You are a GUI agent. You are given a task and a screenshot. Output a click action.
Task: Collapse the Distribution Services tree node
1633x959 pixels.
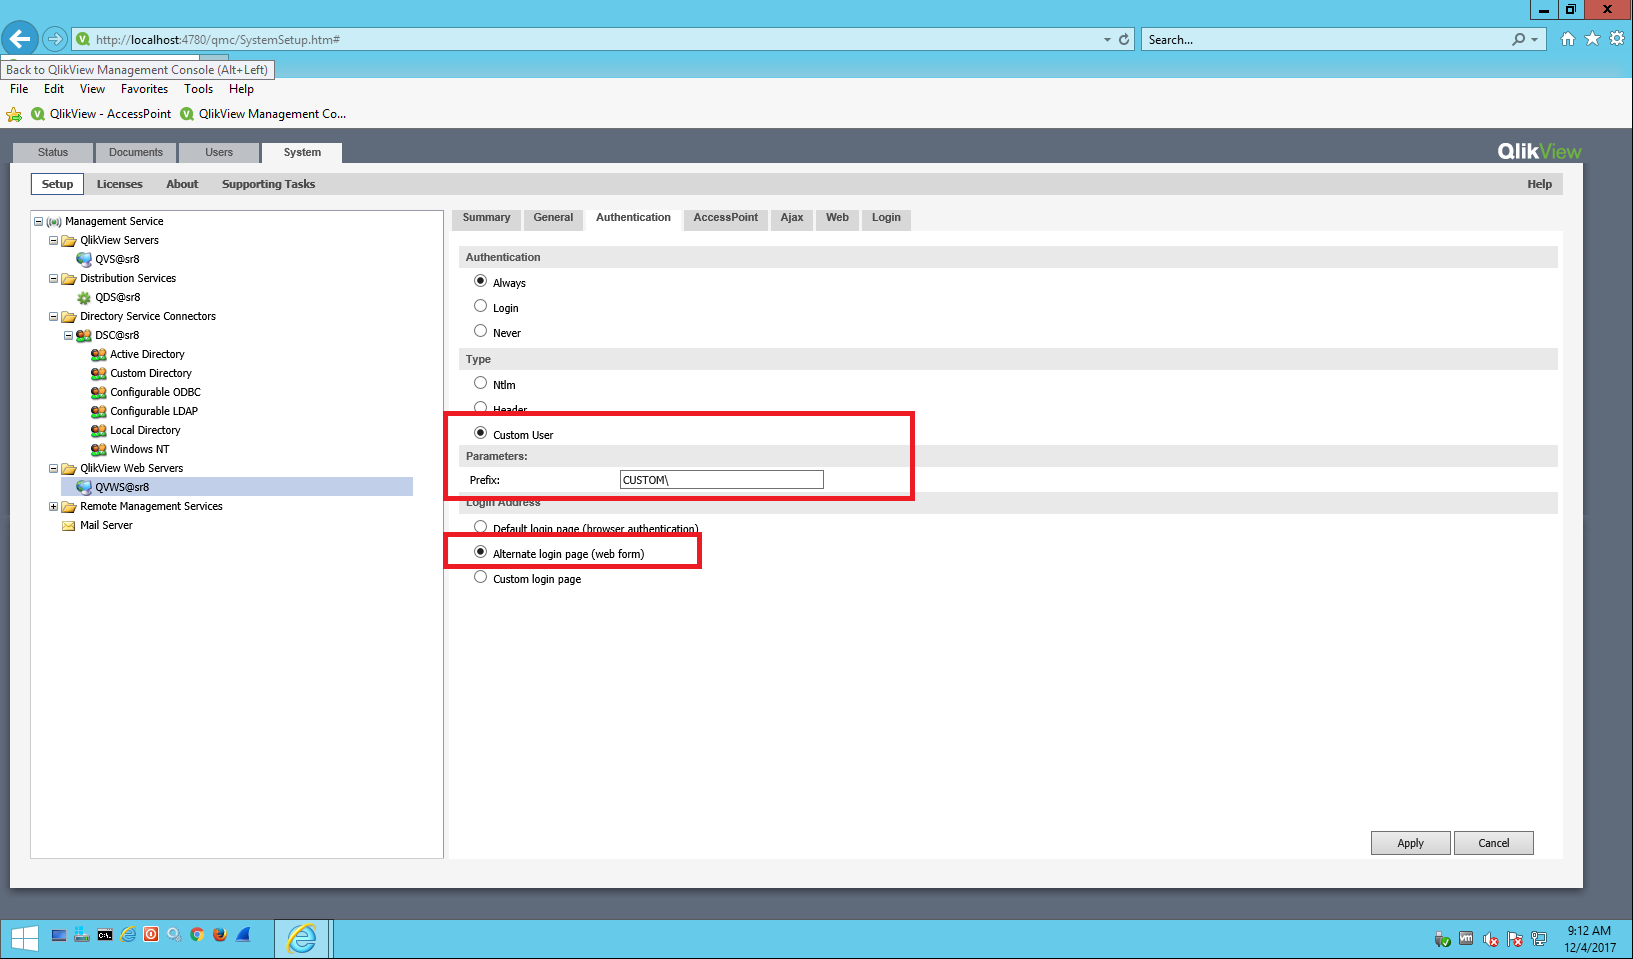54,278
